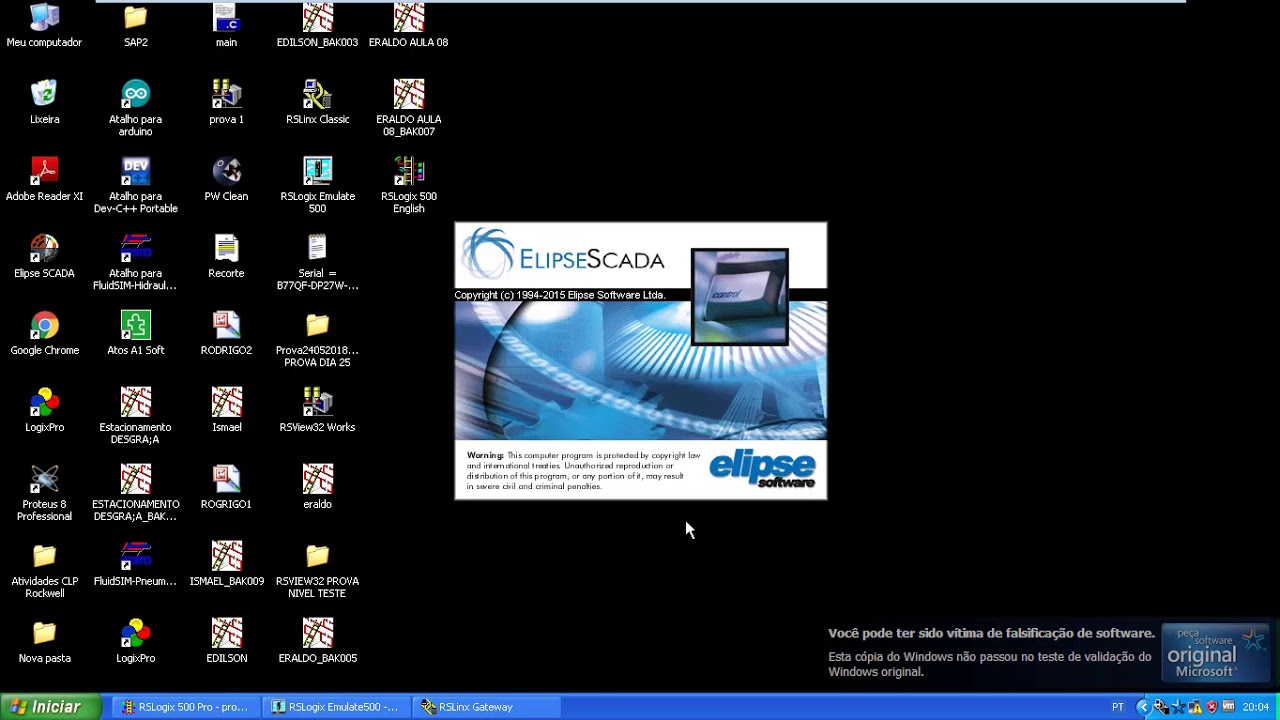Click the taskbar clock showing 20:04
The height and width of the screenshot is (720, 1280).
click(x=1256, y=707)
